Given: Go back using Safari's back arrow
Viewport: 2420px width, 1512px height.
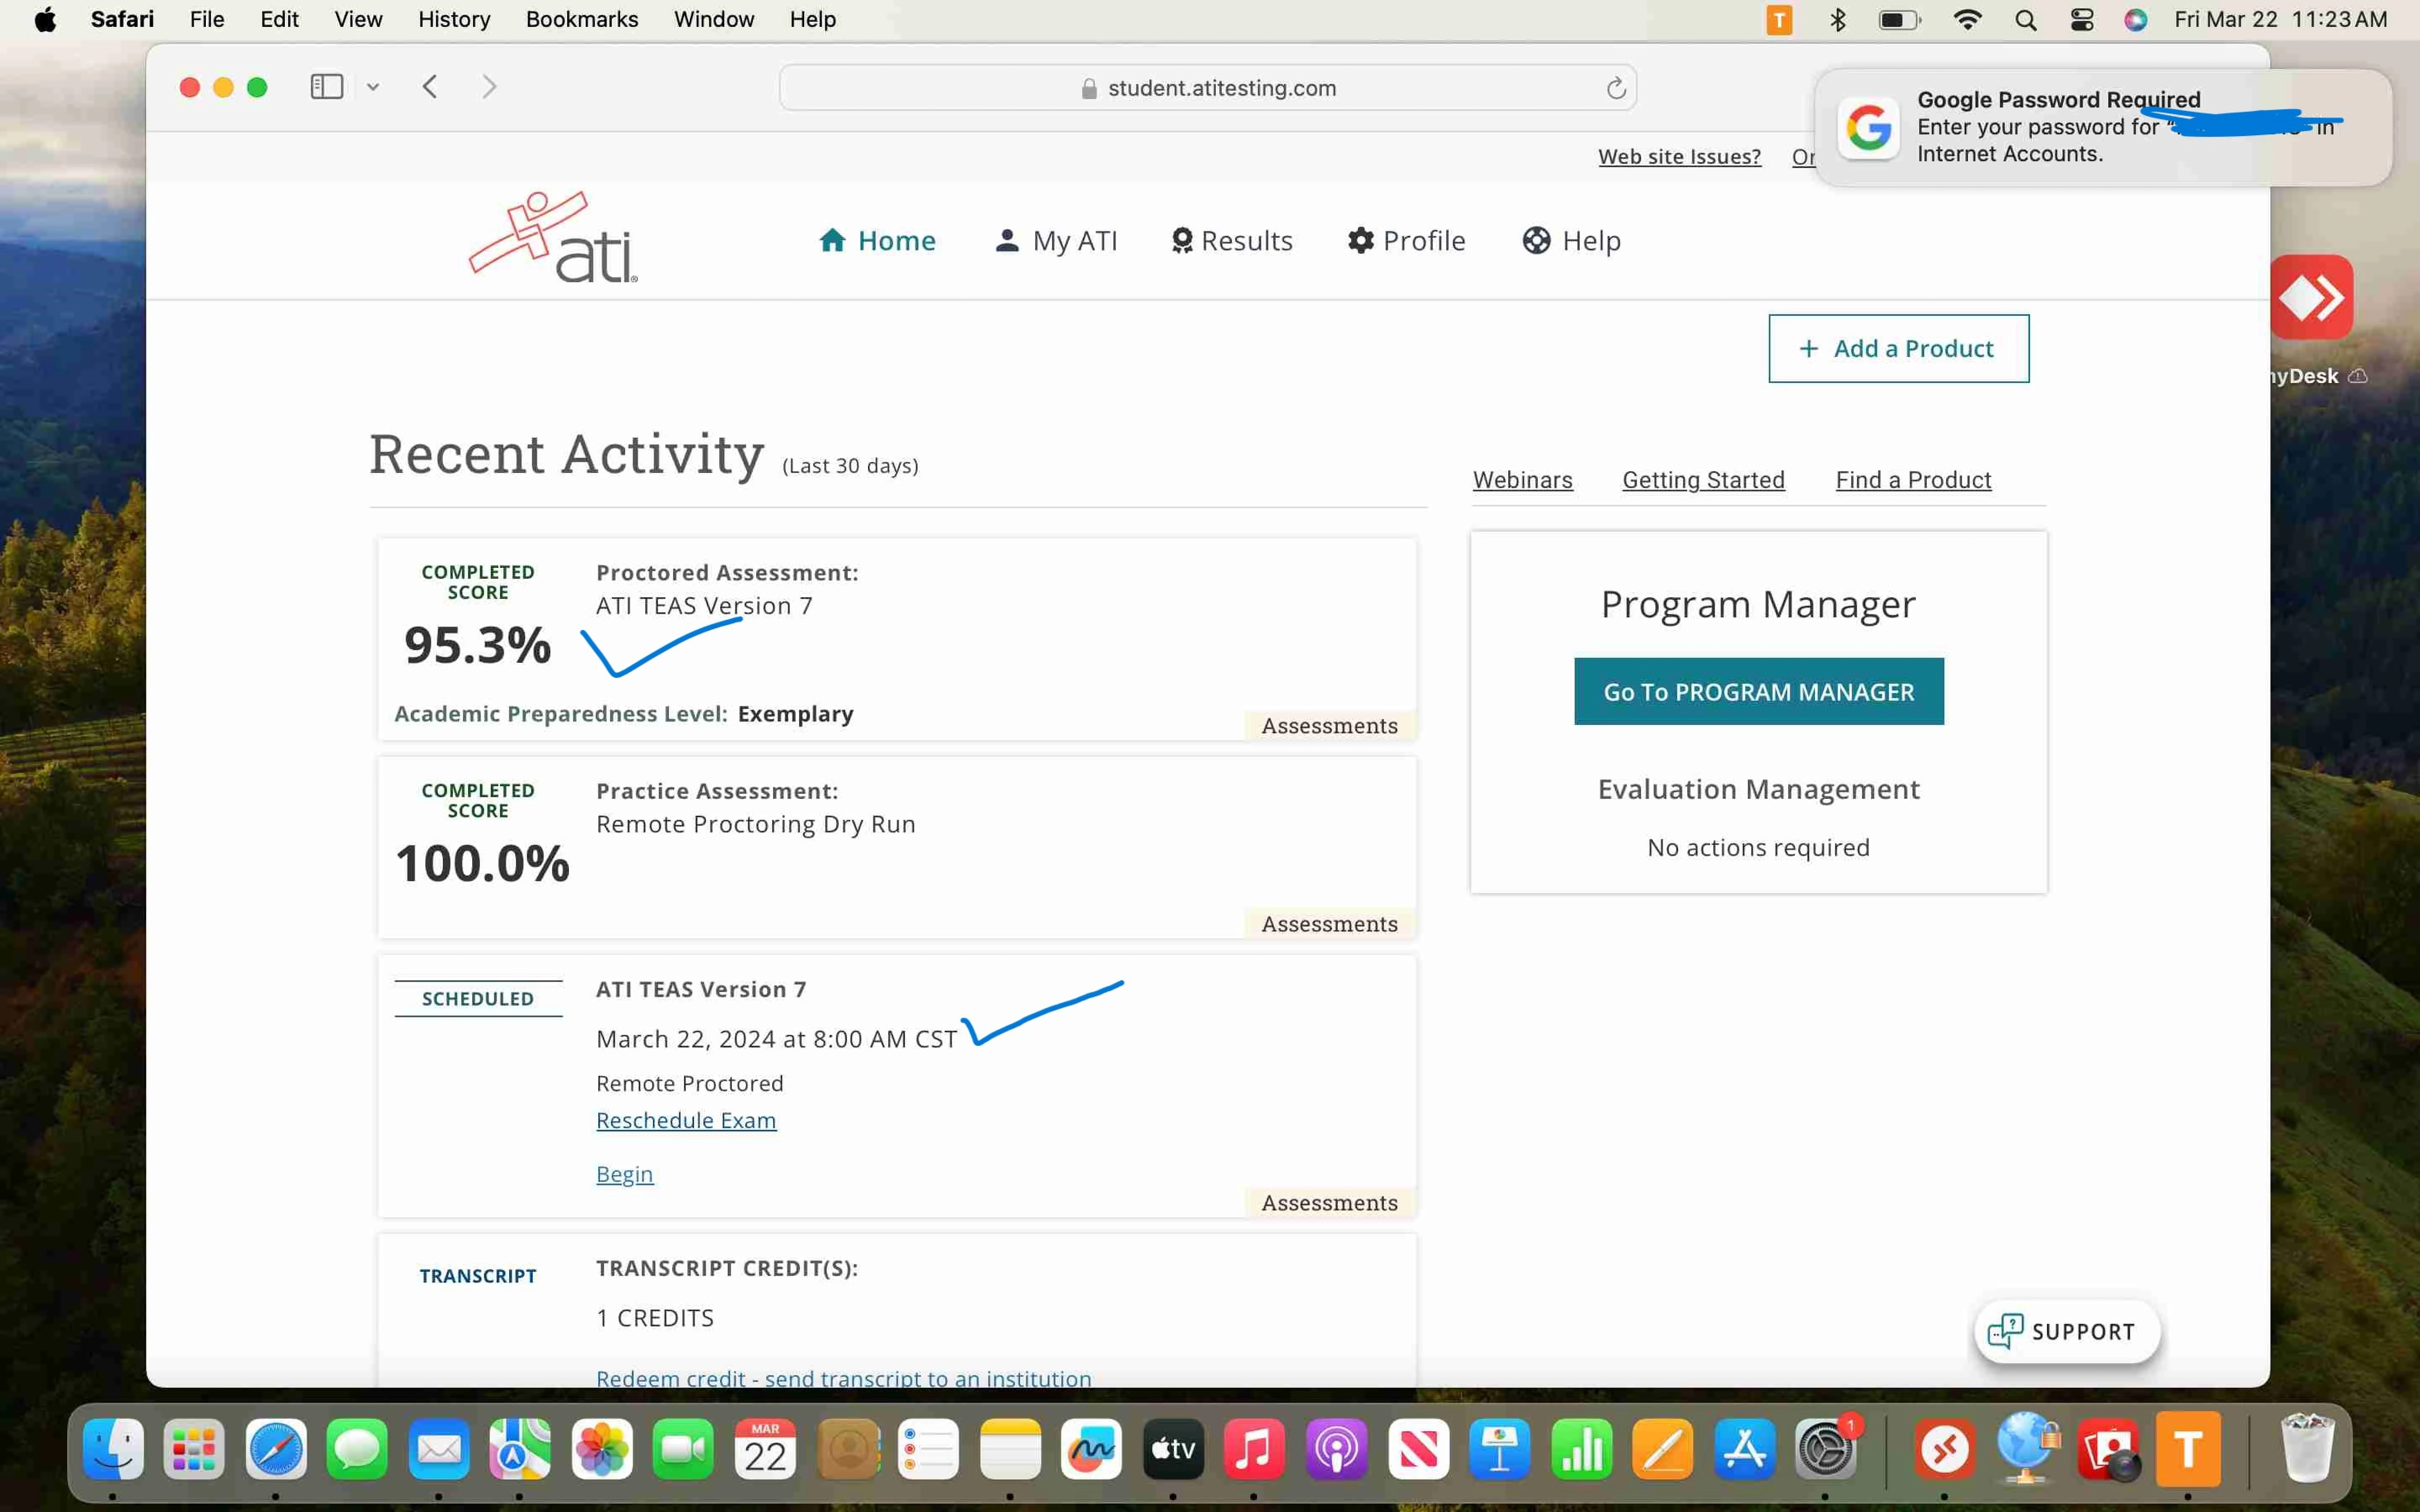Looking at the screenshot, I should [430, 87].
